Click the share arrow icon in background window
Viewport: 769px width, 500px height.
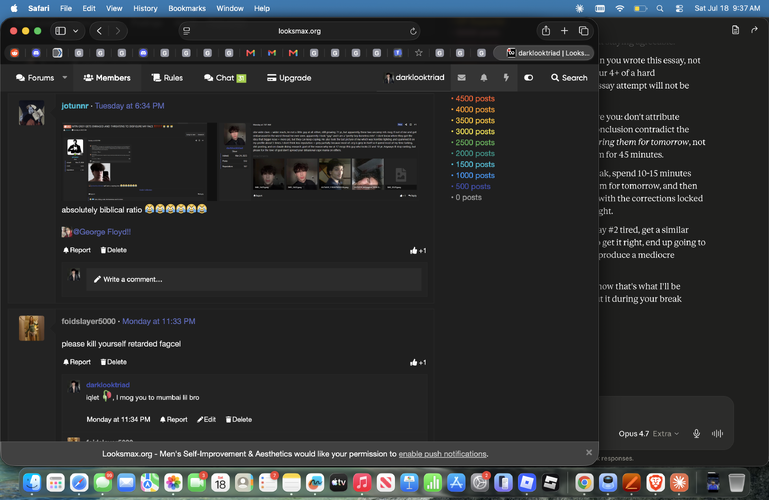[x=754, y=30]
